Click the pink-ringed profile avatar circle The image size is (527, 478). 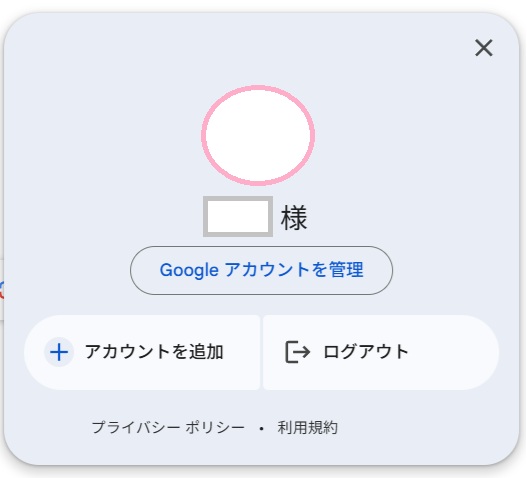[258, 135]
